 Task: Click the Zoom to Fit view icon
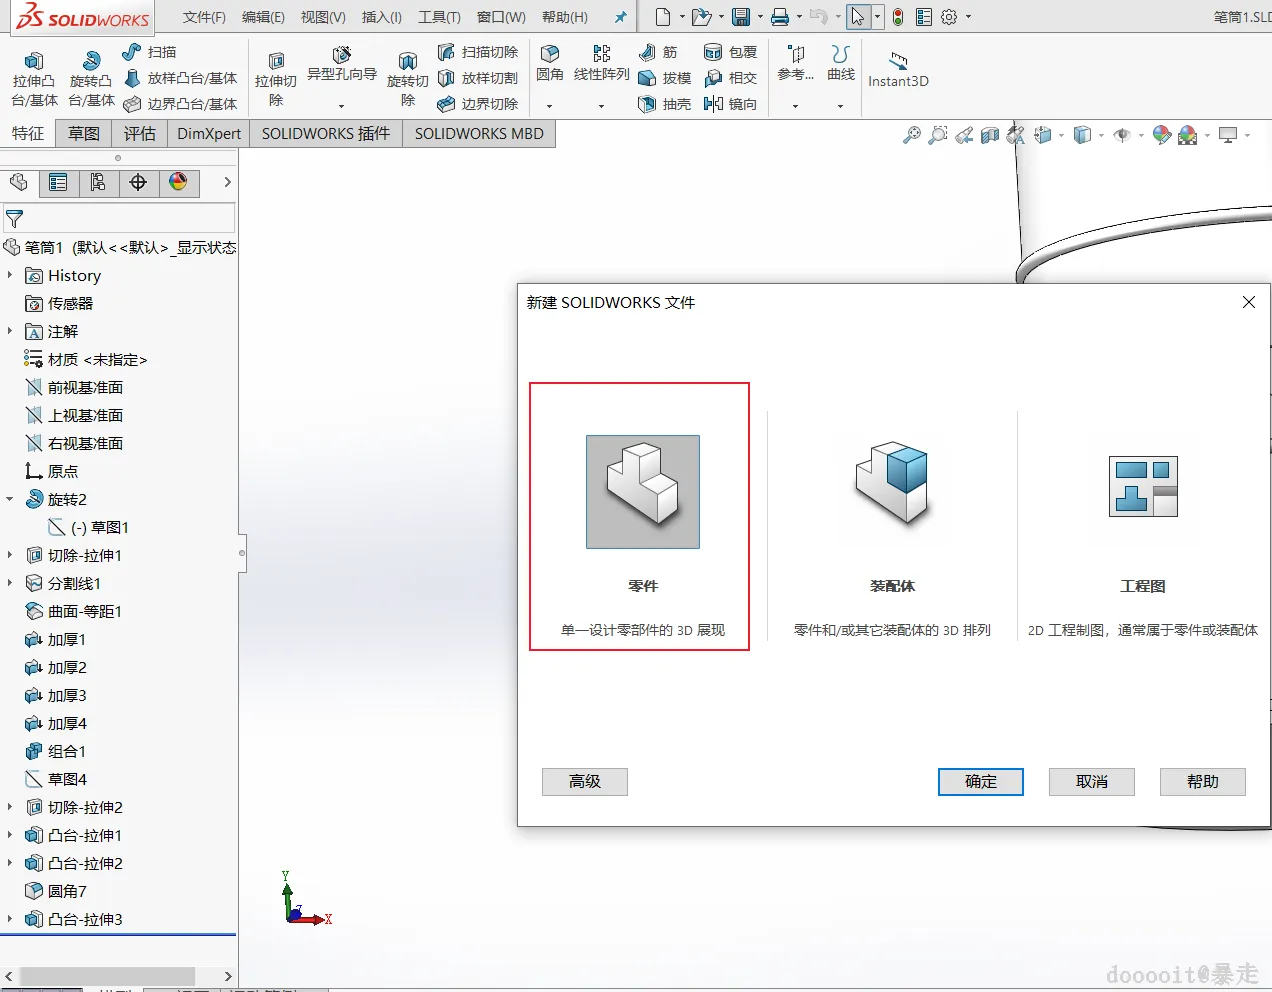[x=911, y=135]
